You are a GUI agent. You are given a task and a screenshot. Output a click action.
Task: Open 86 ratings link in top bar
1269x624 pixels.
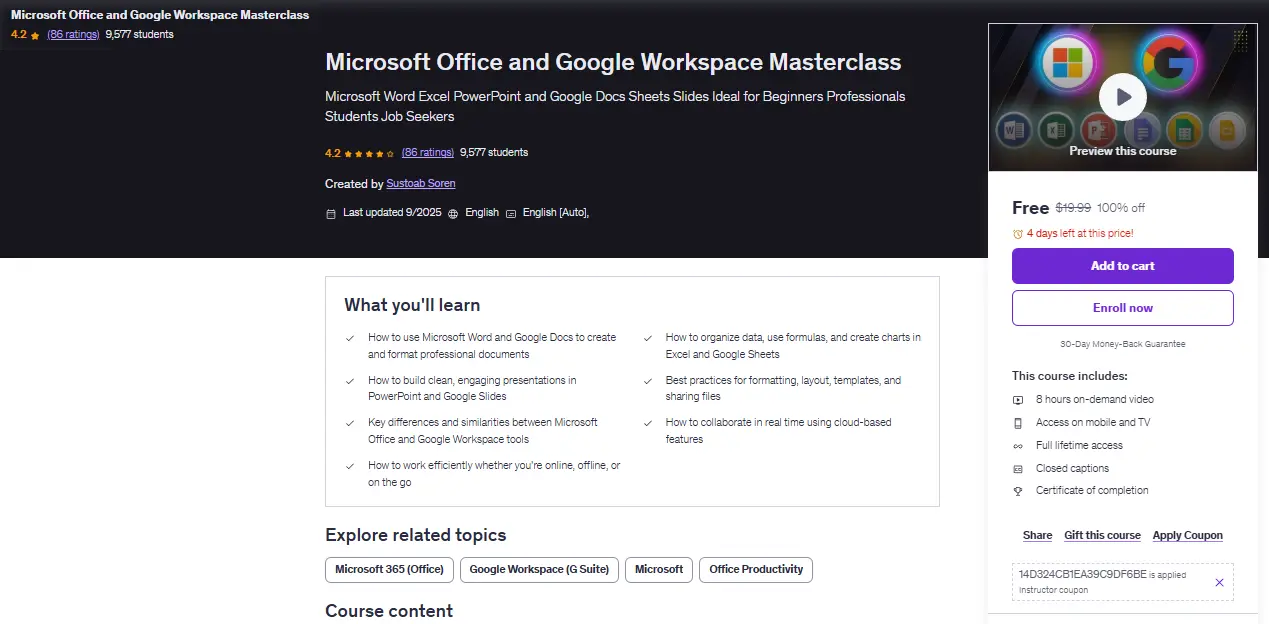(73, 34)
